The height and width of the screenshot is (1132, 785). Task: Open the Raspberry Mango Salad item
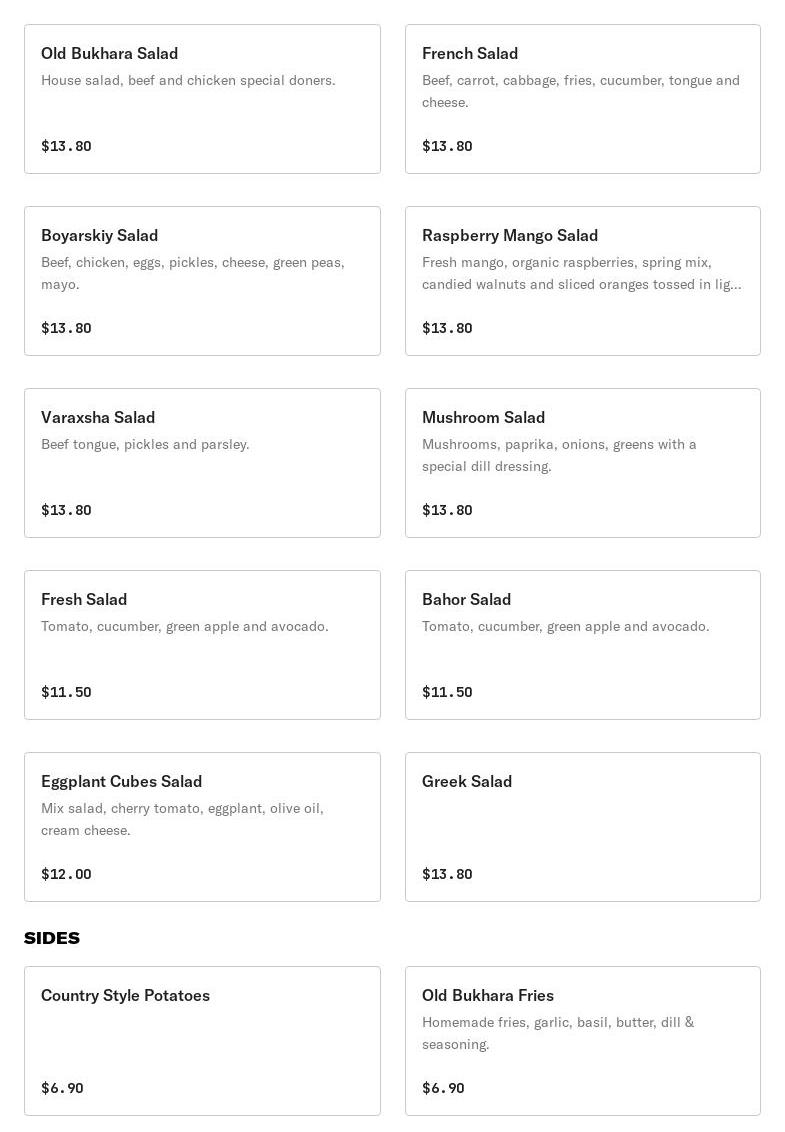[x=582, y=281]
